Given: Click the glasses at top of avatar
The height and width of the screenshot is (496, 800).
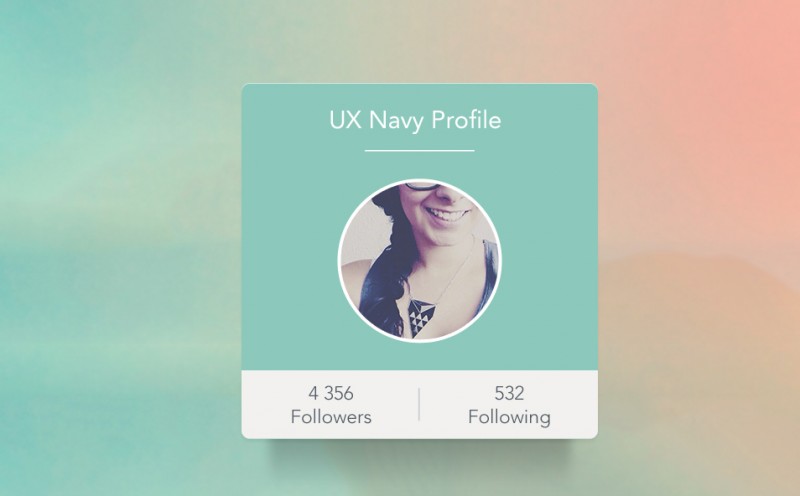Looking at the screenshot, I should [422, 186].
